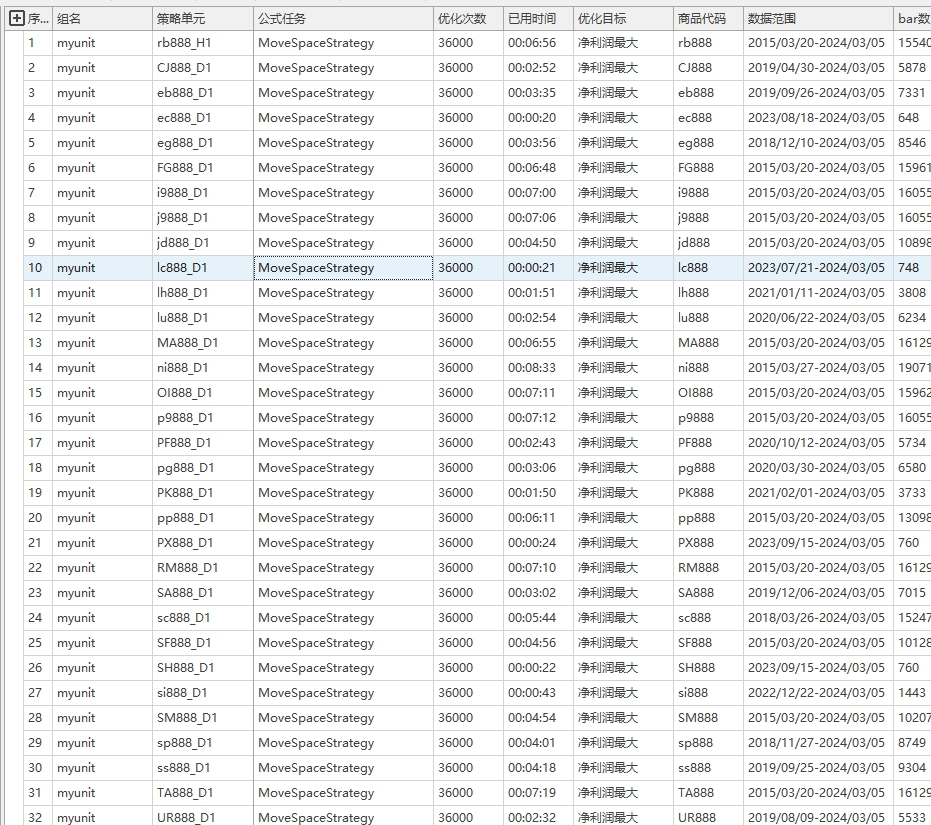Click the 公式任务 column header

(282, 19)
